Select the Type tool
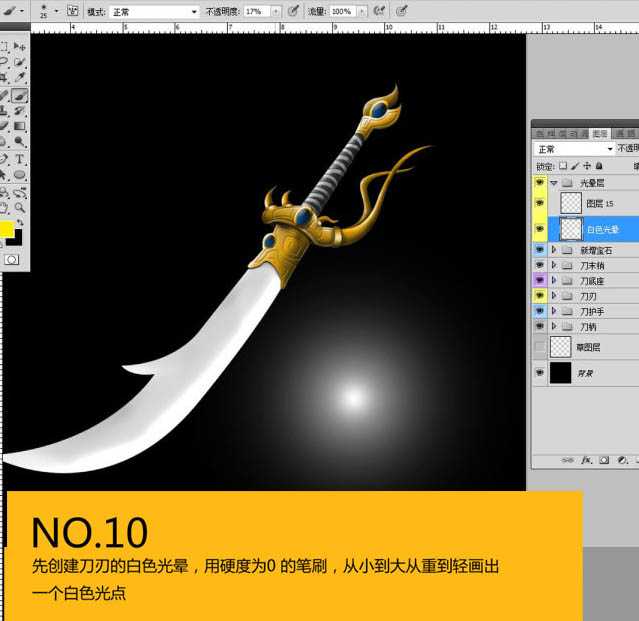 tap(19, 159)
